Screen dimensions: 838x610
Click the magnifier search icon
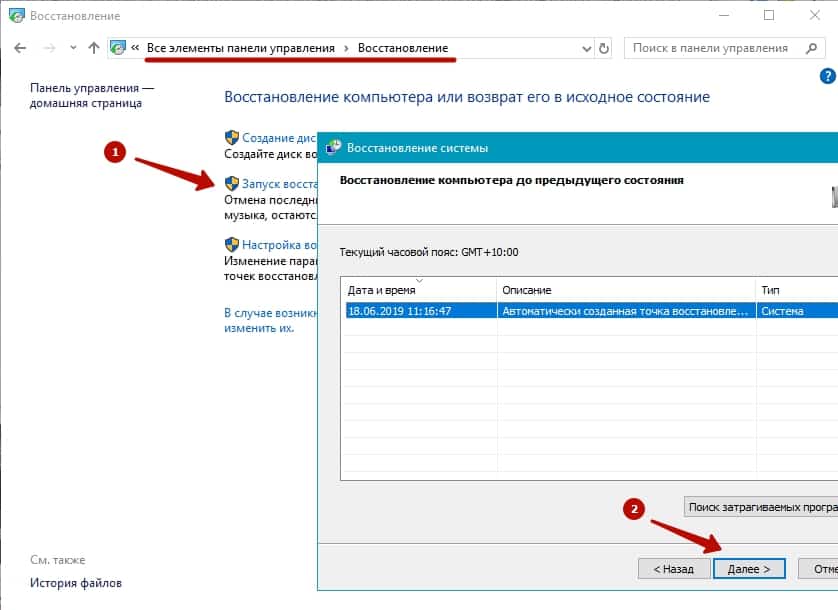(x=811, y=48)
